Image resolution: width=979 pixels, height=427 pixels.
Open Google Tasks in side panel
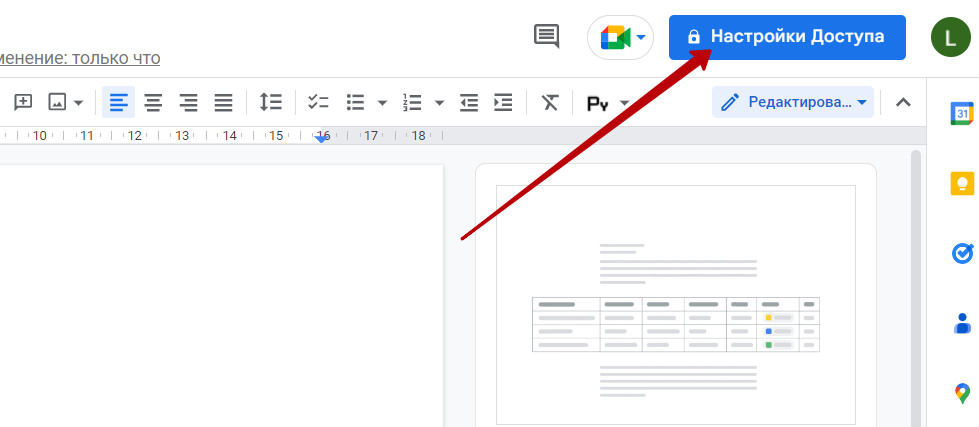coord(962,253)
